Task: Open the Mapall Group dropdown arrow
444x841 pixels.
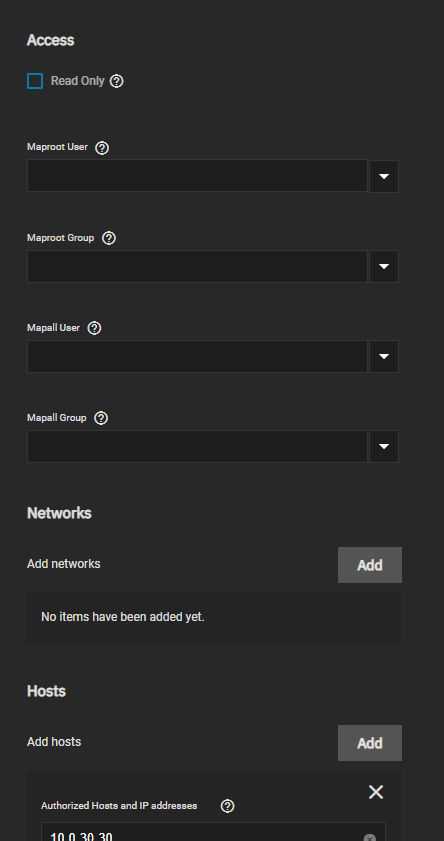Action: coord(384,446)
